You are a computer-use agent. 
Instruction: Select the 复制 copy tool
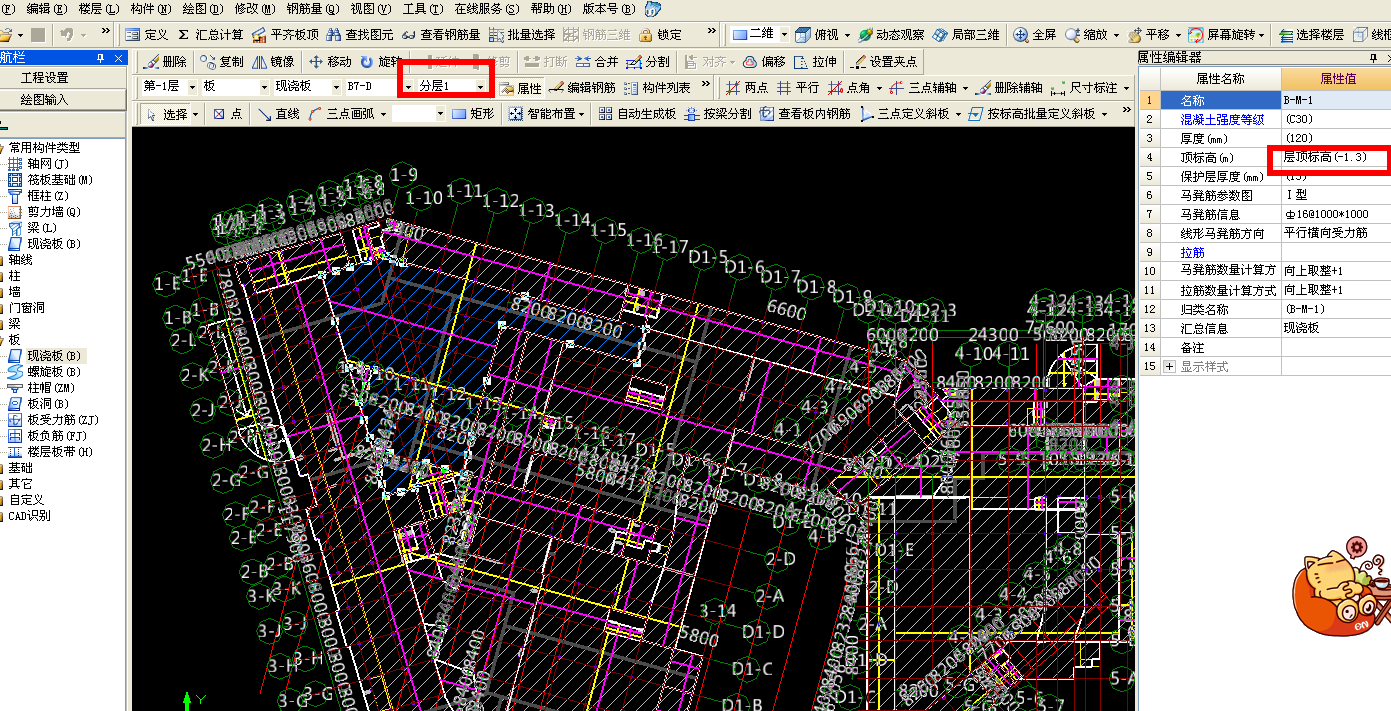pyautogui.click(x=222, y=61)
